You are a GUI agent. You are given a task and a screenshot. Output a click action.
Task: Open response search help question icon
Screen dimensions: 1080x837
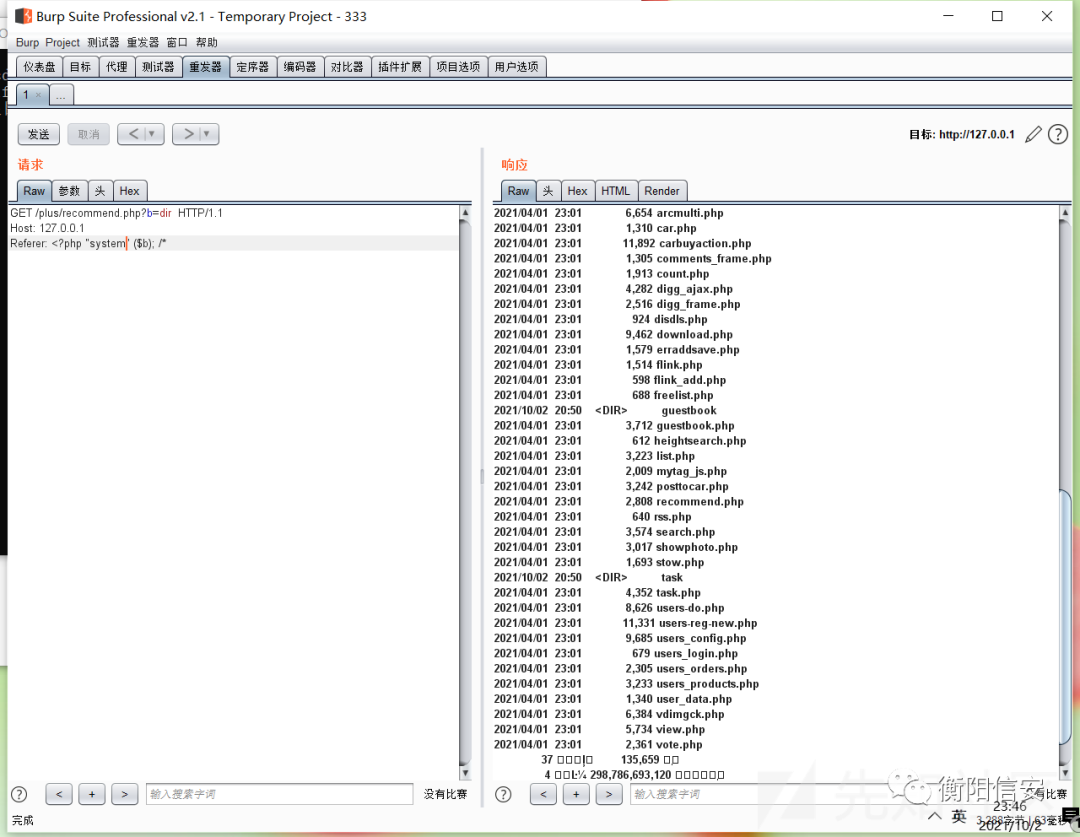click(x=503, y=794)
